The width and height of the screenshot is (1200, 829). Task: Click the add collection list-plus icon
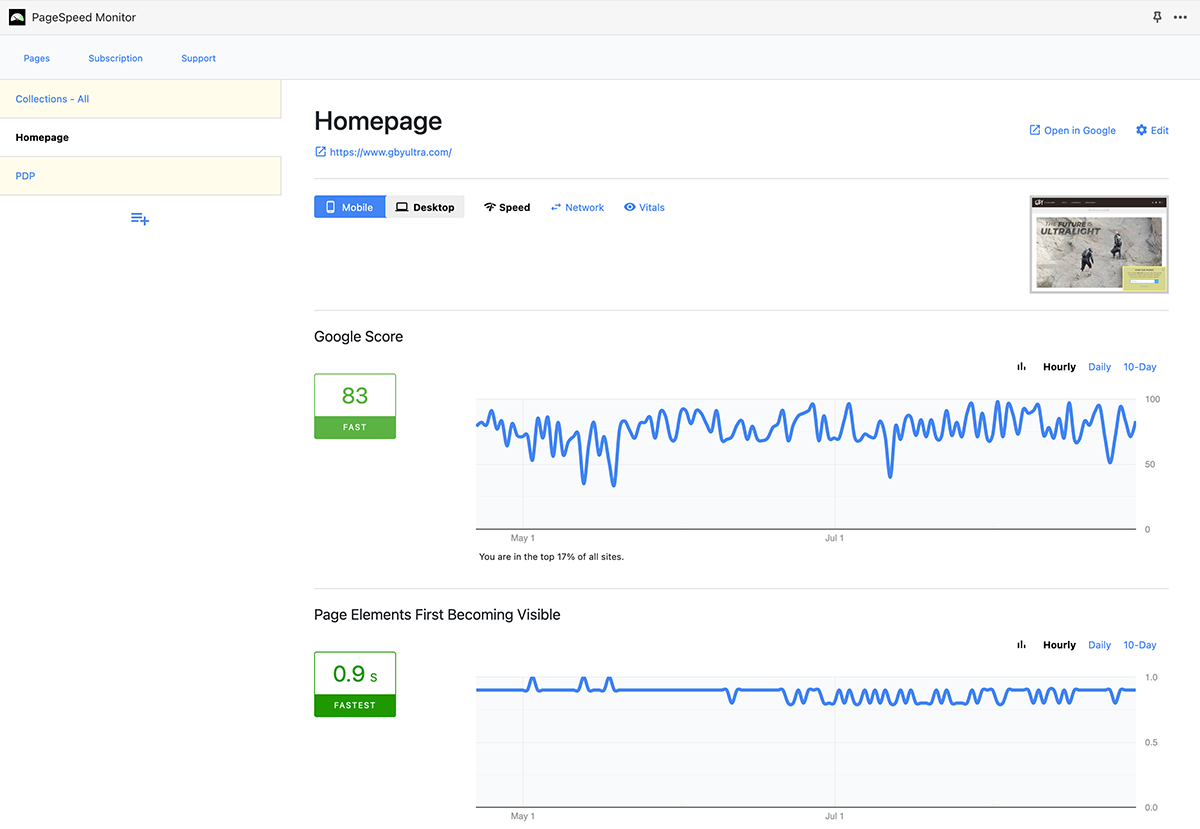click(x=140, y=218)
